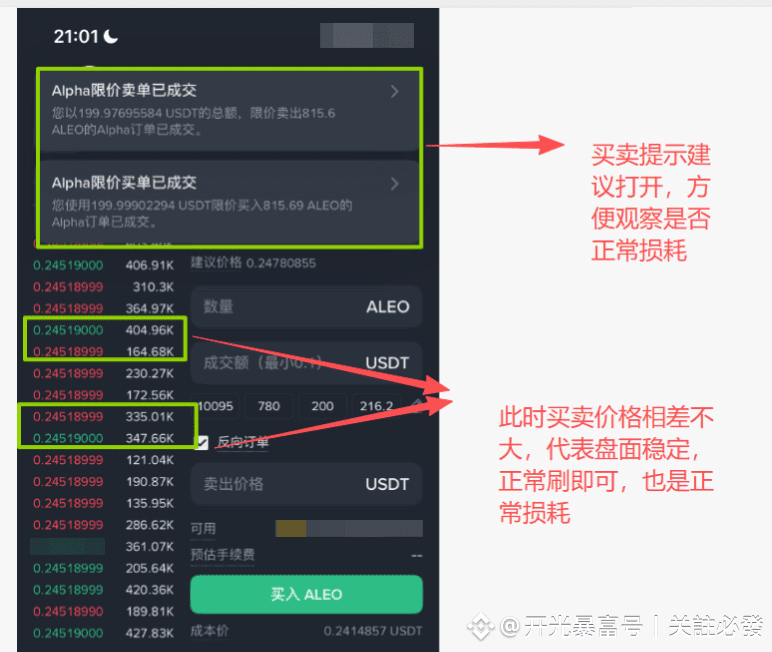
Task: Click the 预估手续费 label
Action: (223, 555)
